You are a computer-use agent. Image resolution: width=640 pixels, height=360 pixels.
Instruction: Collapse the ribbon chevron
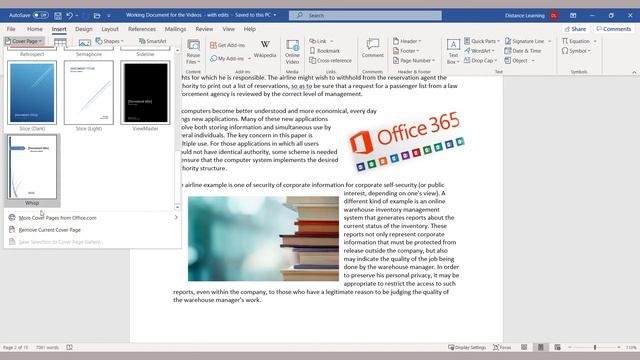(634, 72)
